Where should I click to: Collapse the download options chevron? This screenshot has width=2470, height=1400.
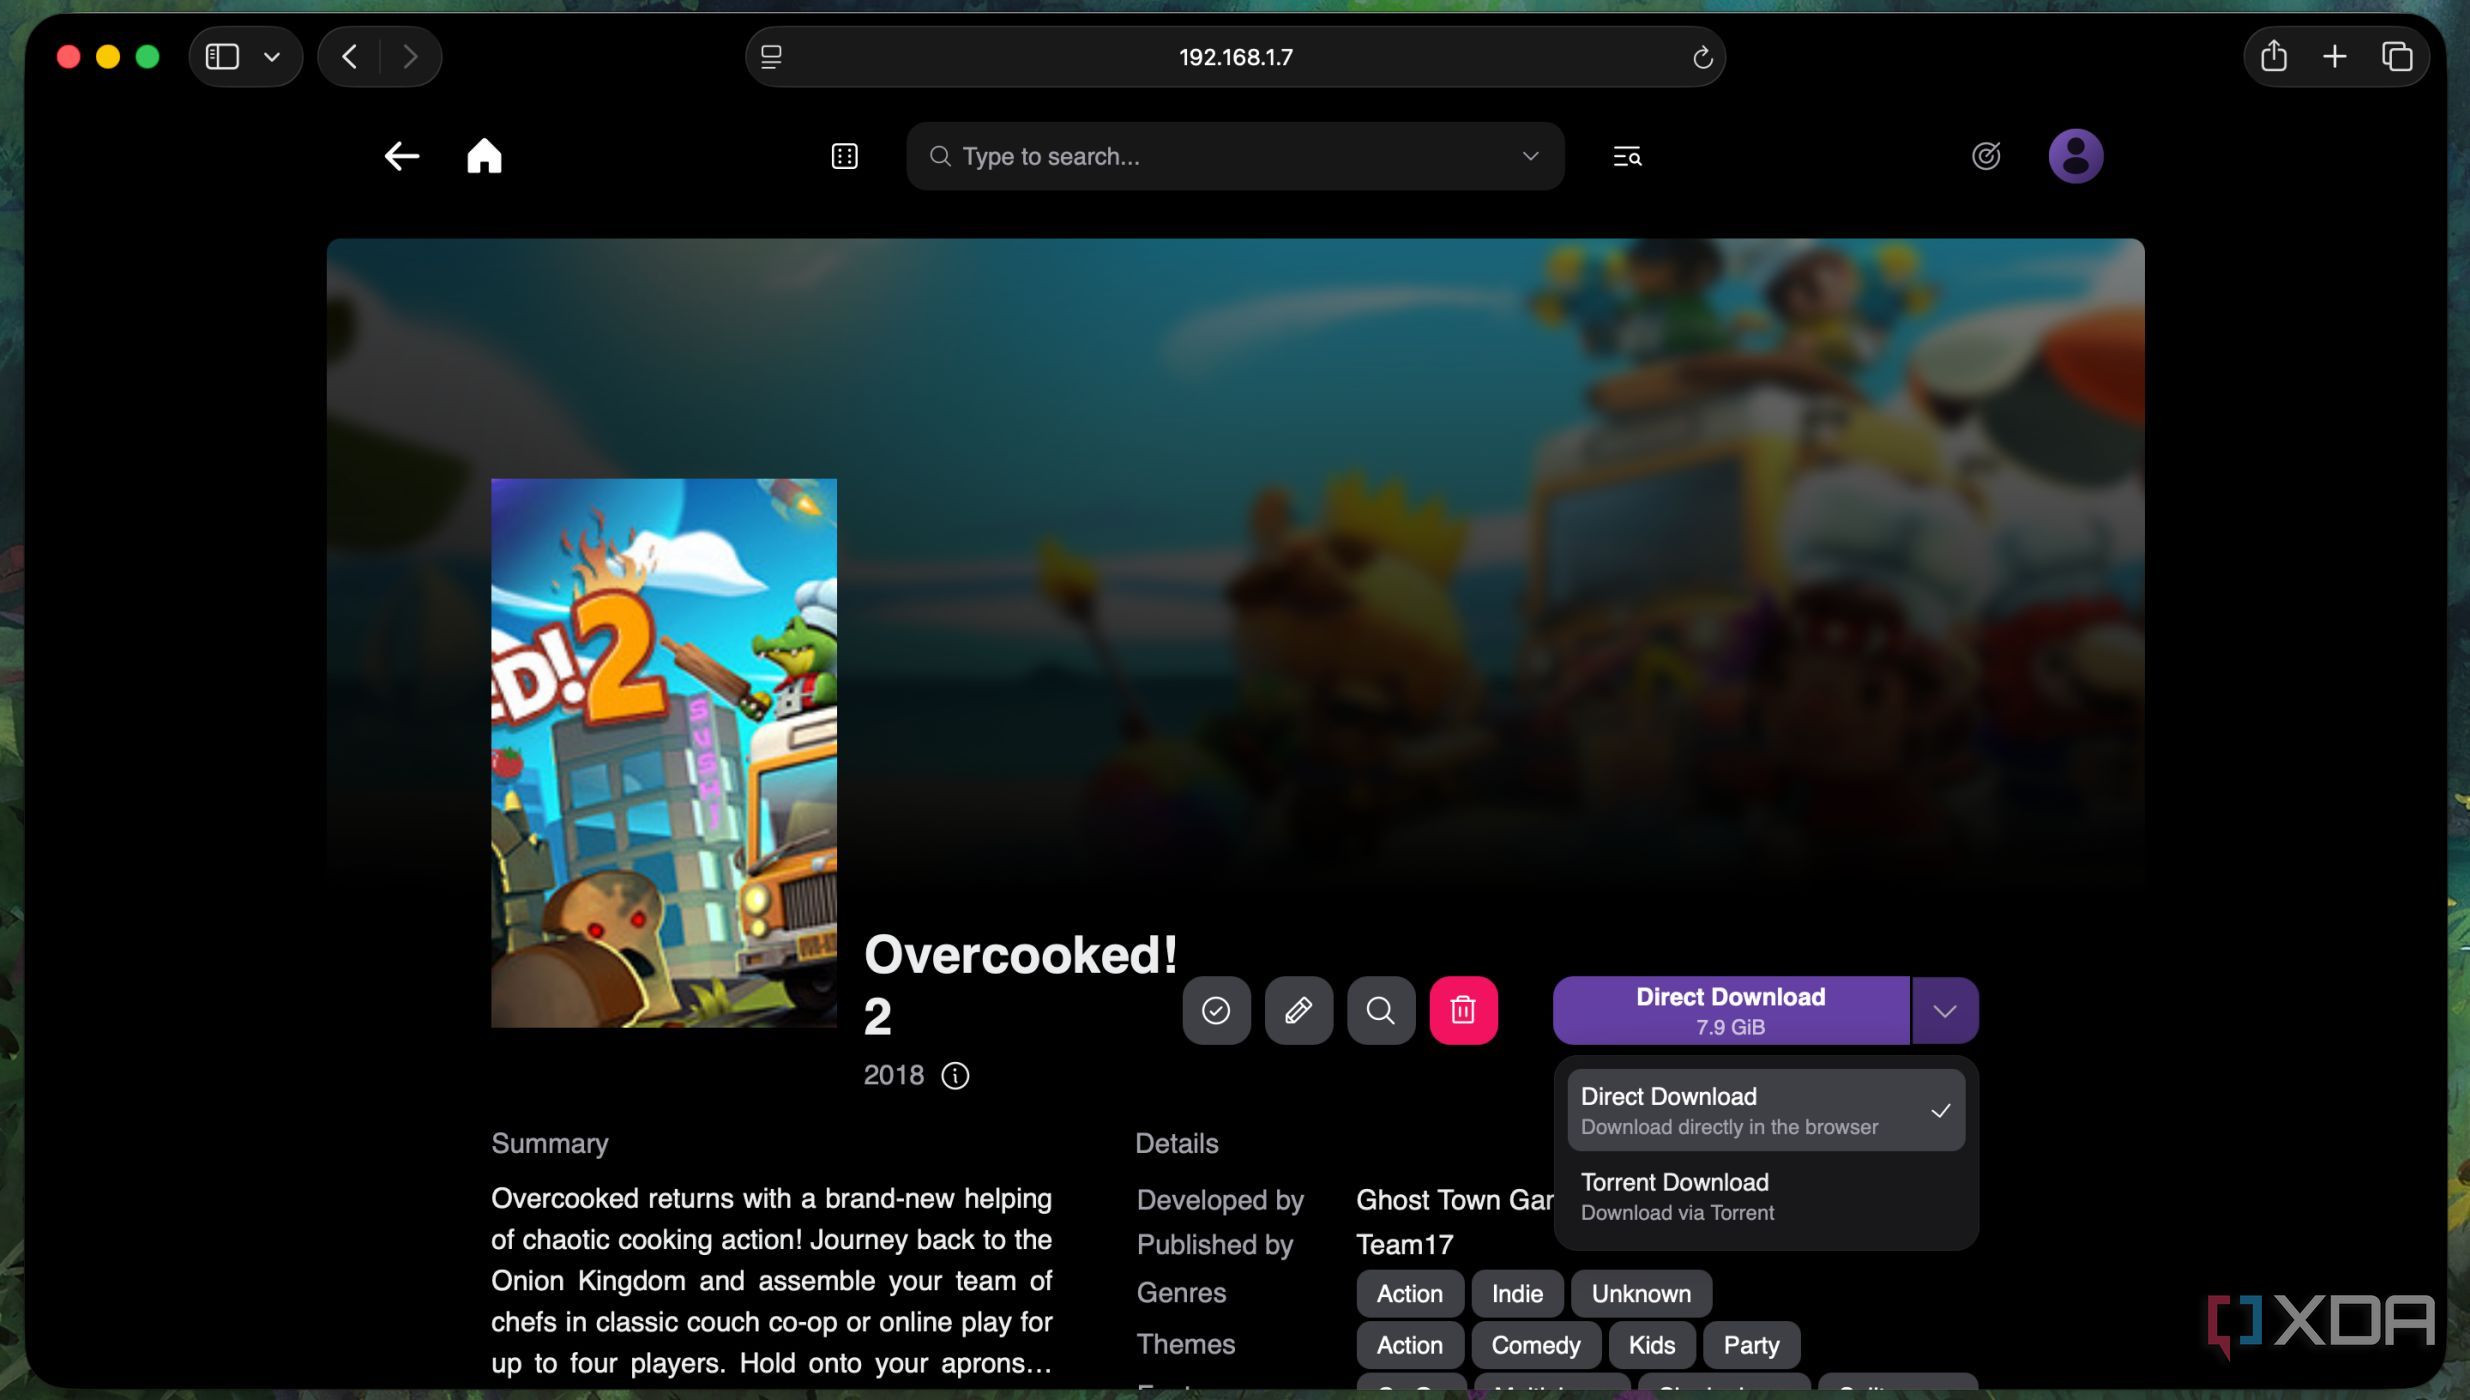1944,1011
